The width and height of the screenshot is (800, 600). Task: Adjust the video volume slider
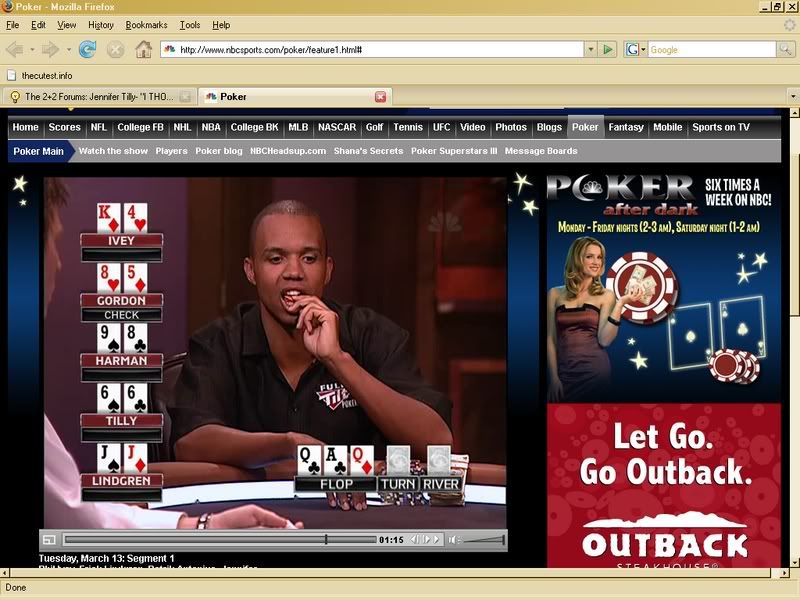[x=483, y=539]
